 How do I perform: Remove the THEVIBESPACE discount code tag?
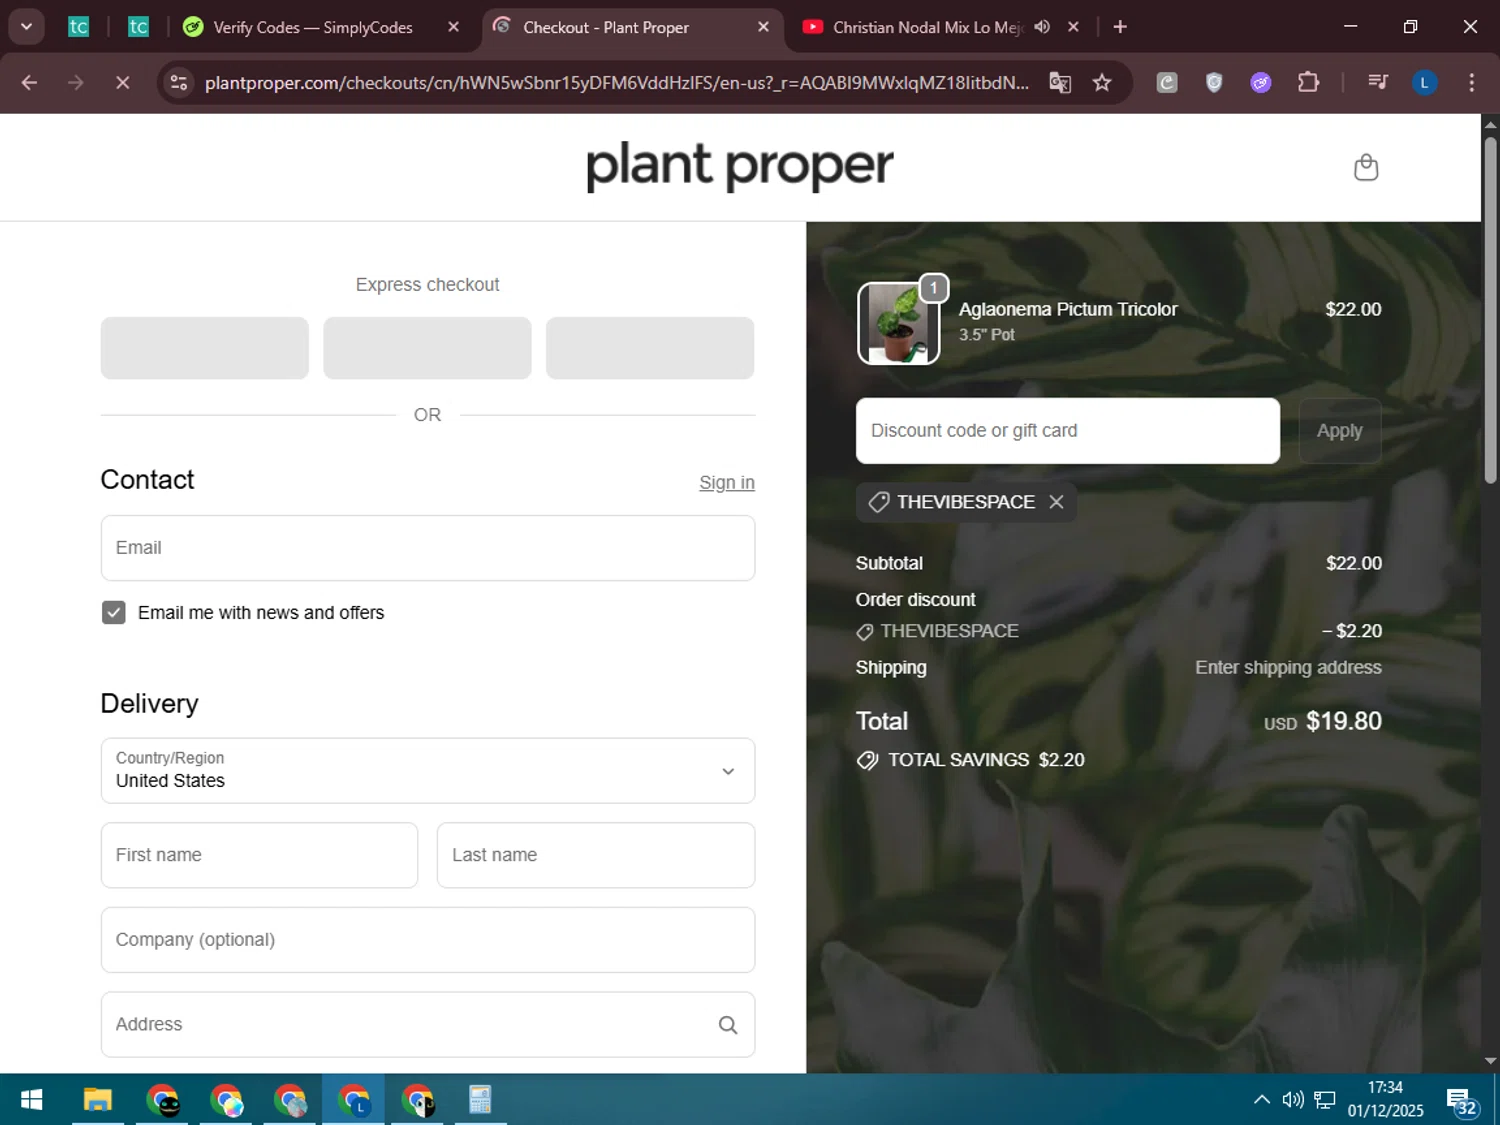tap(1056, 502)
